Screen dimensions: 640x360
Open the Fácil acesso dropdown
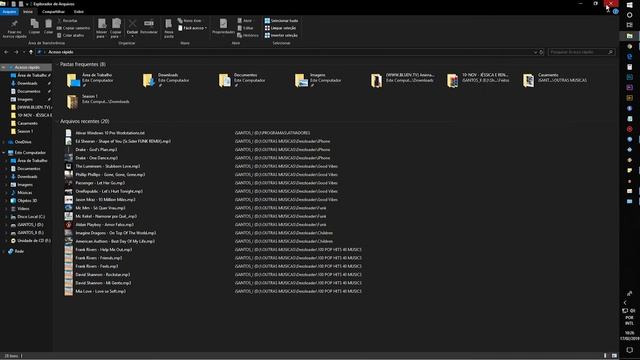click(192, 28)
